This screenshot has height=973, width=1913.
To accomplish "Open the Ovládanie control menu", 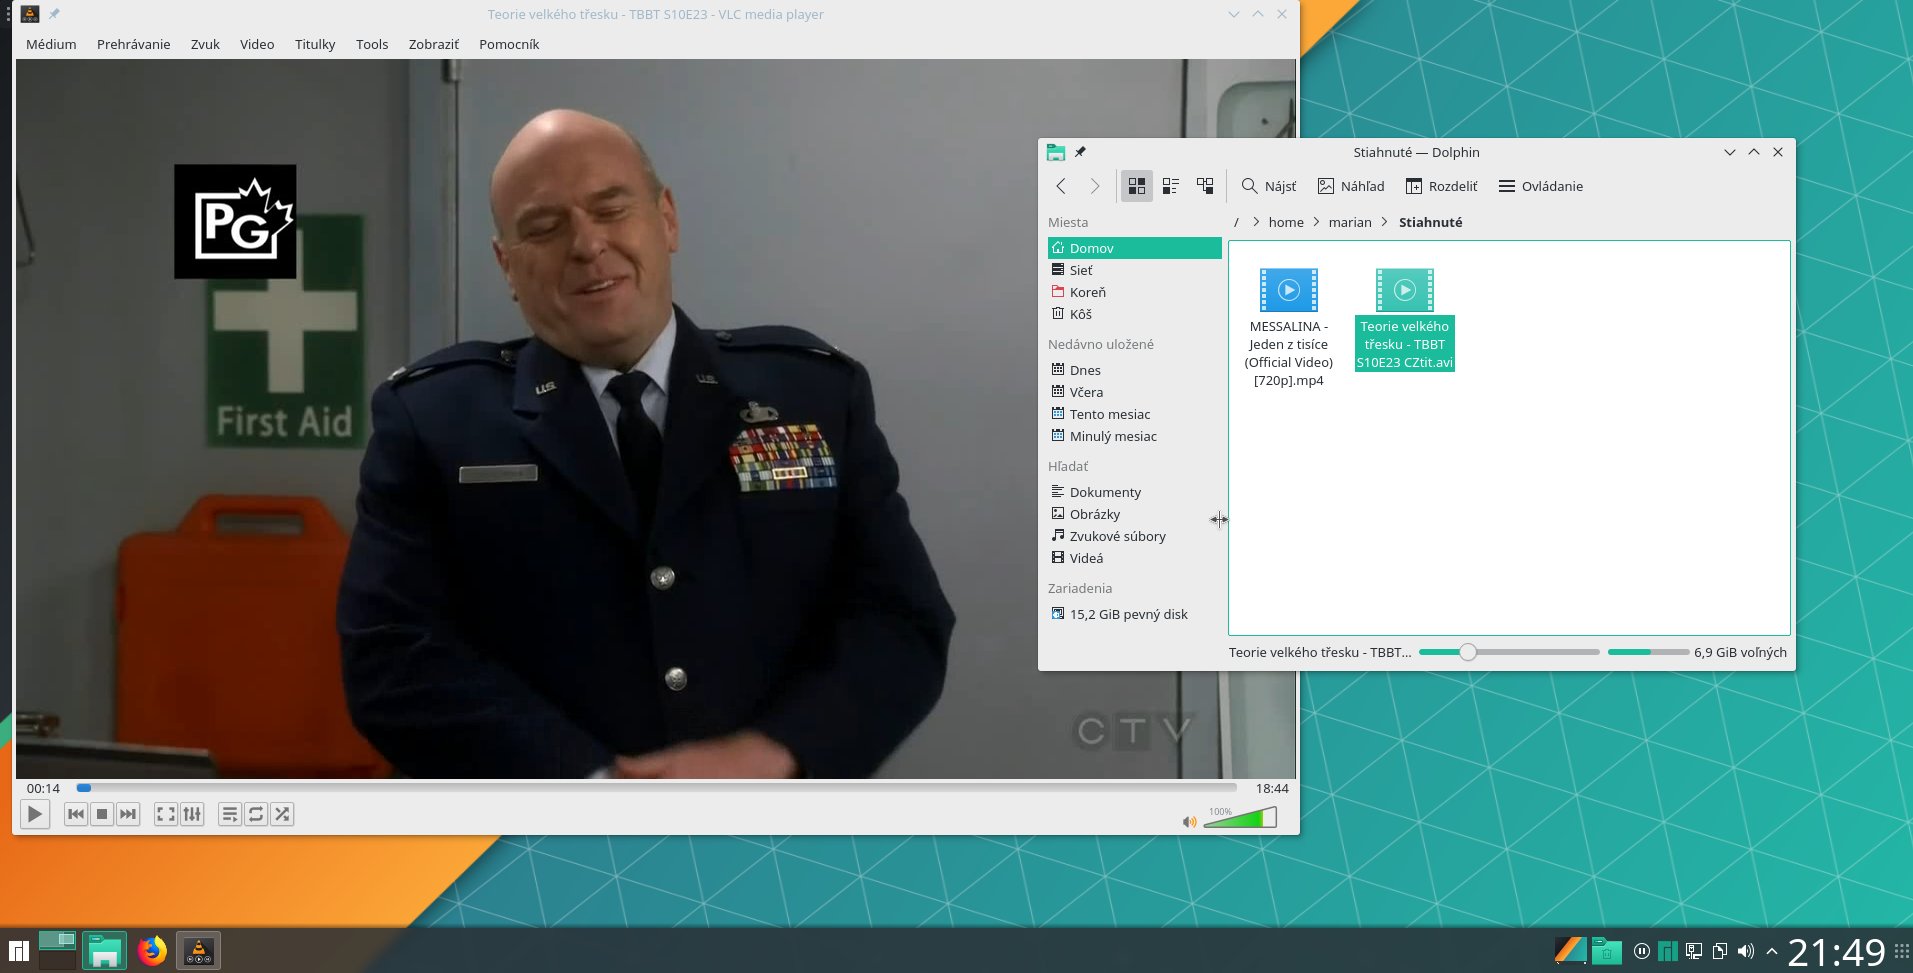I will coord(1540,186).
